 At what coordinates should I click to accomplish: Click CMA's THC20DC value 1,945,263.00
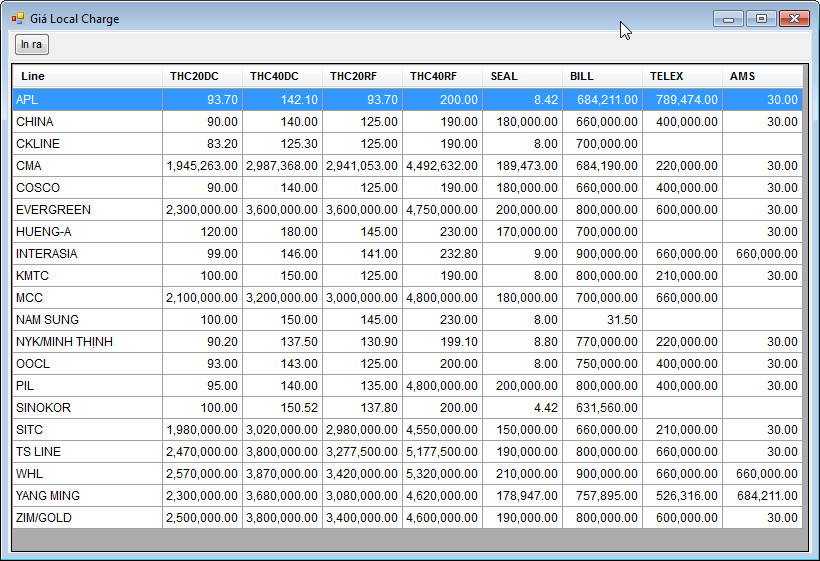202,166
